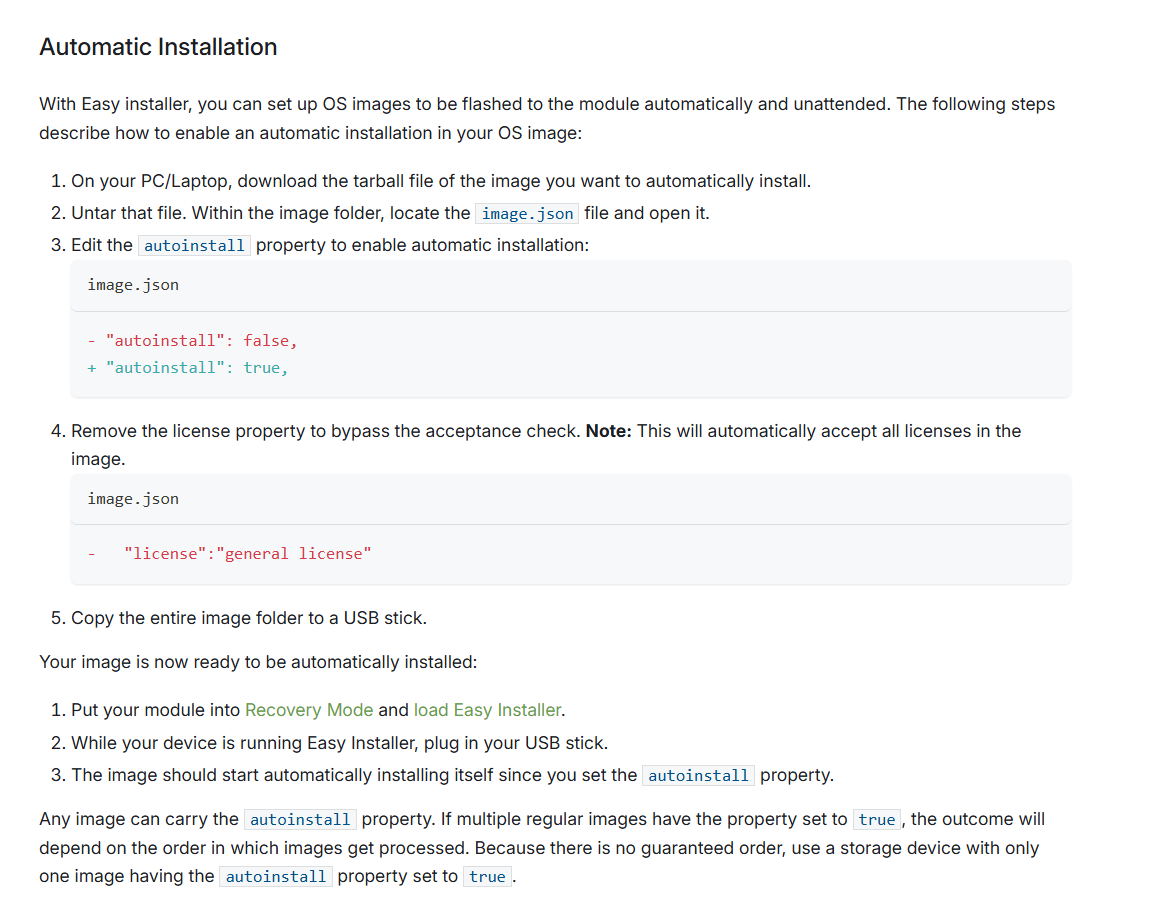The image size is (1164, 908).
Task: Select the removed "license":"general license" line
Action: [x=247, y=554]
